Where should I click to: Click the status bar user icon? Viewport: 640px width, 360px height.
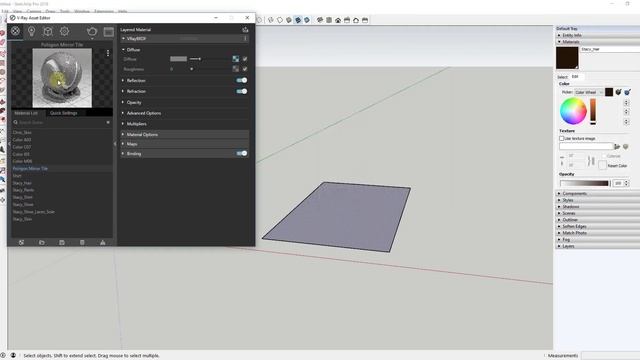coord(13,355)
